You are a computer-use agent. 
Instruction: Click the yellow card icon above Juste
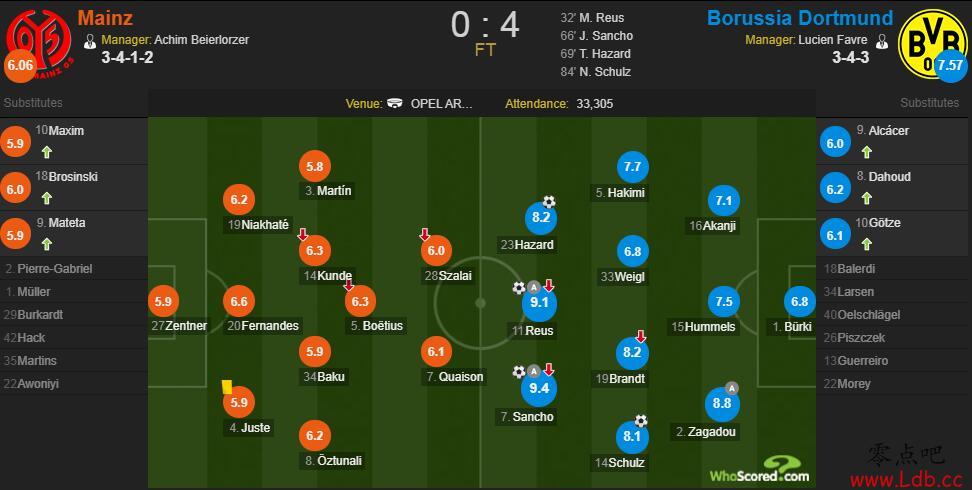[x=227, y=386]
